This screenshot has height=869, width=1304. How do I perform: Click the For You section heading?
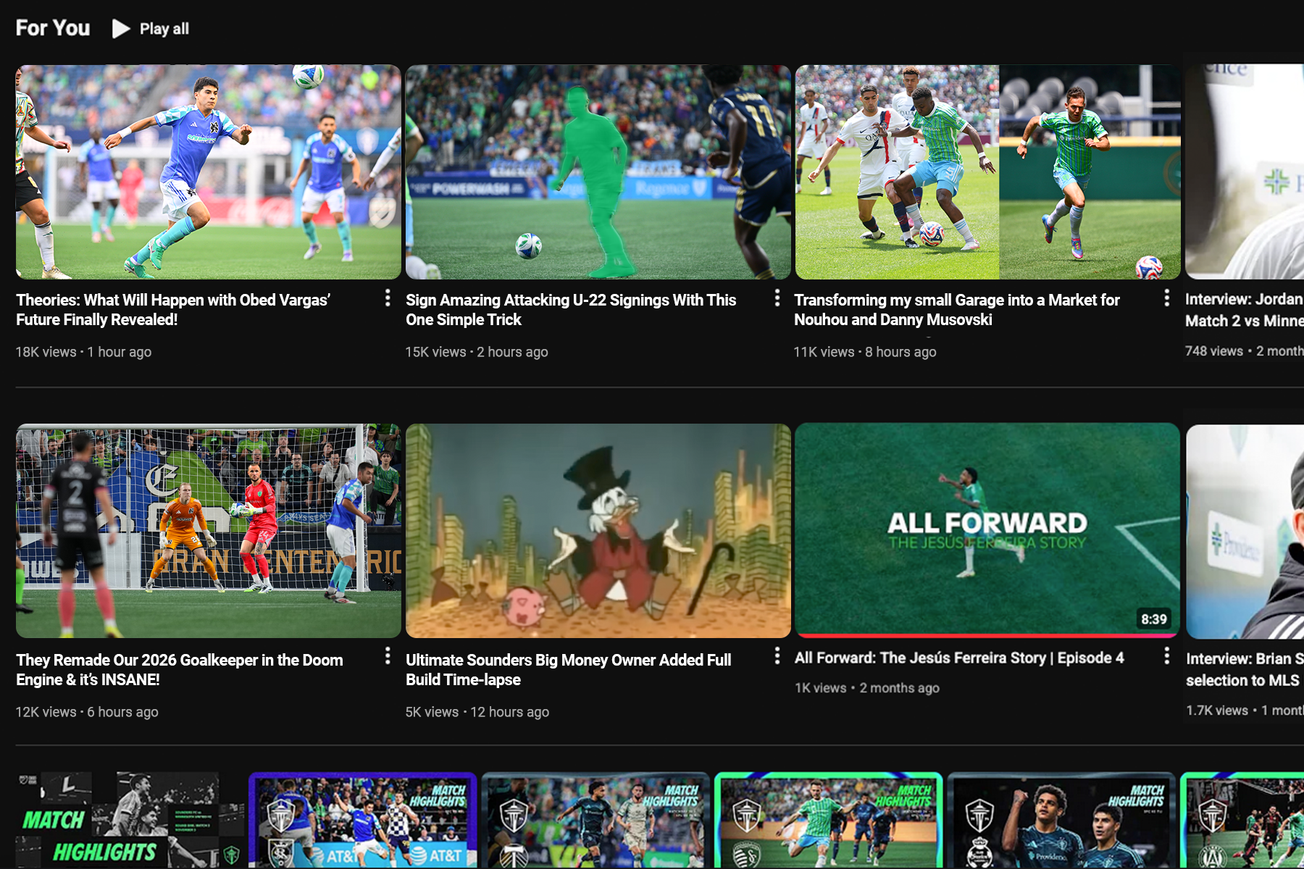point(52,28)
